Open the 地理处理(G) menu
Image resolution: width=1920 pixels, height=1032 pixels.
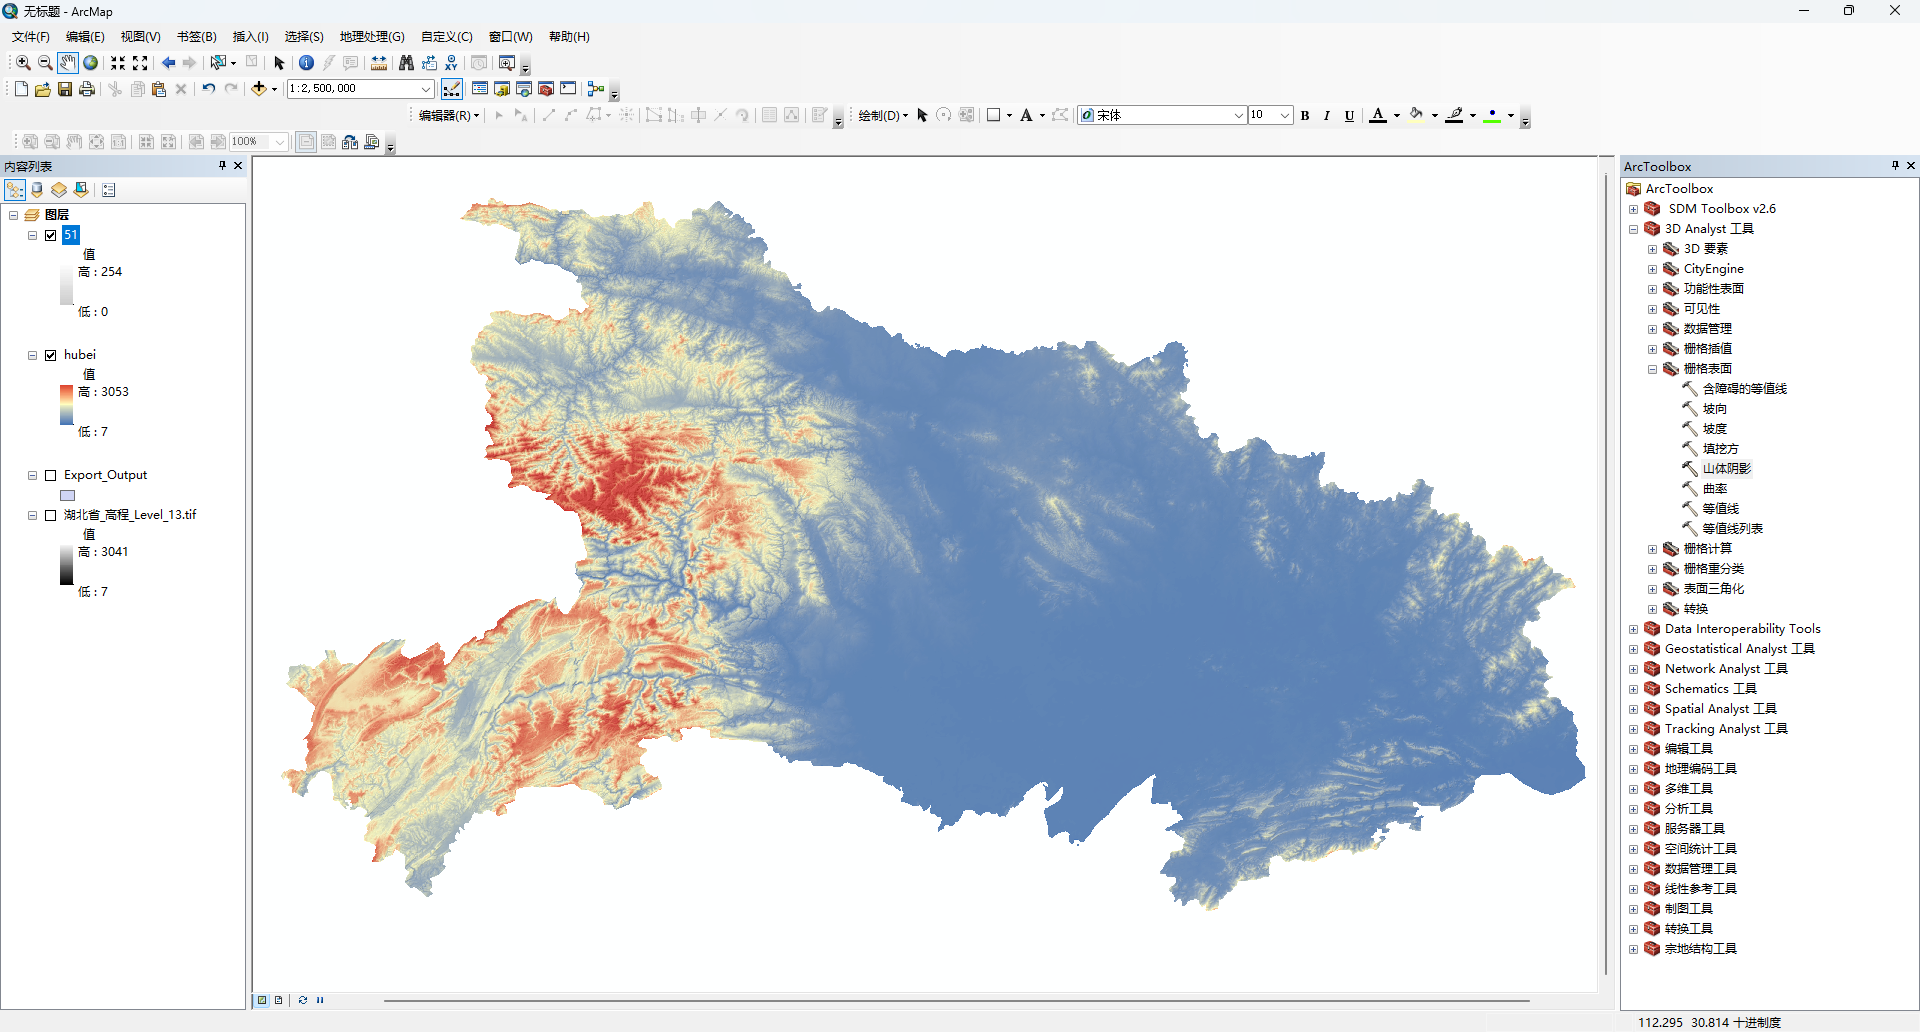point(372,37)
